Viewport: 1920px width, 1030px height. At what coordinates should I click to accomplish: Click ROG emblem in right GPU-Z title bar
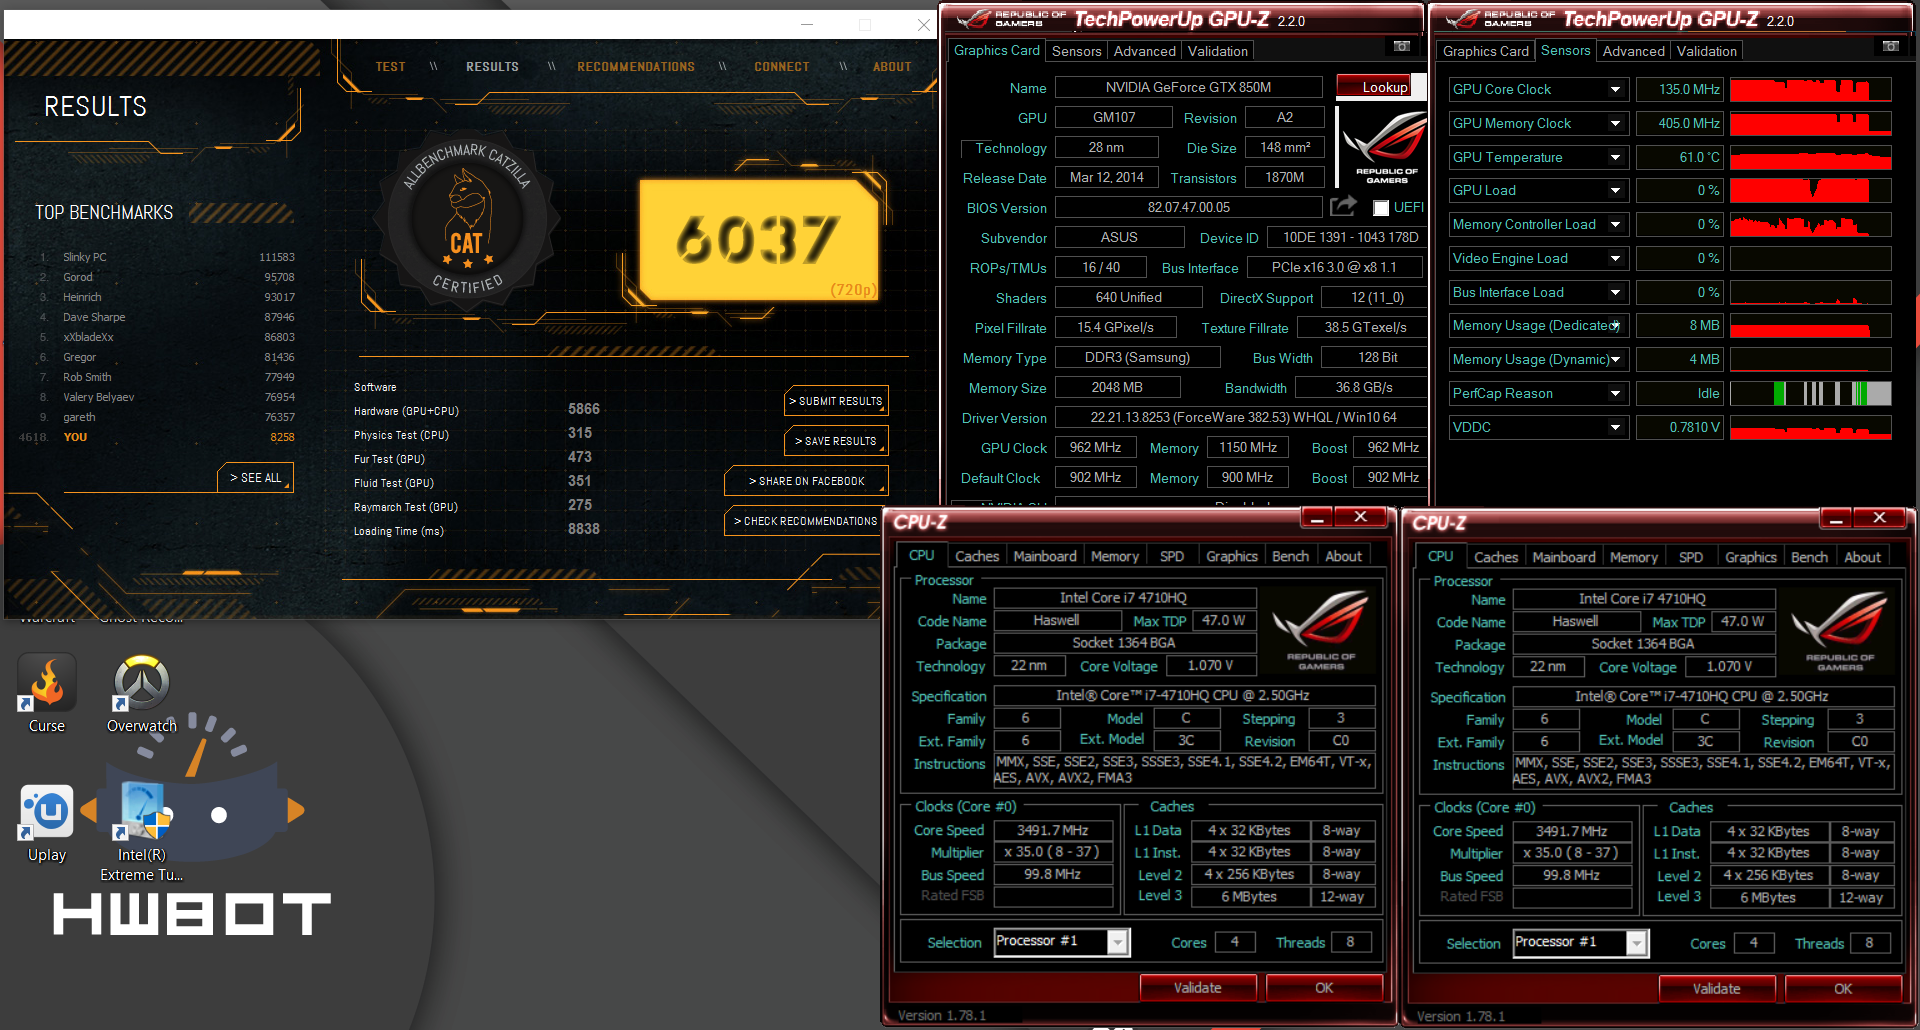[x=1499, y=19]
